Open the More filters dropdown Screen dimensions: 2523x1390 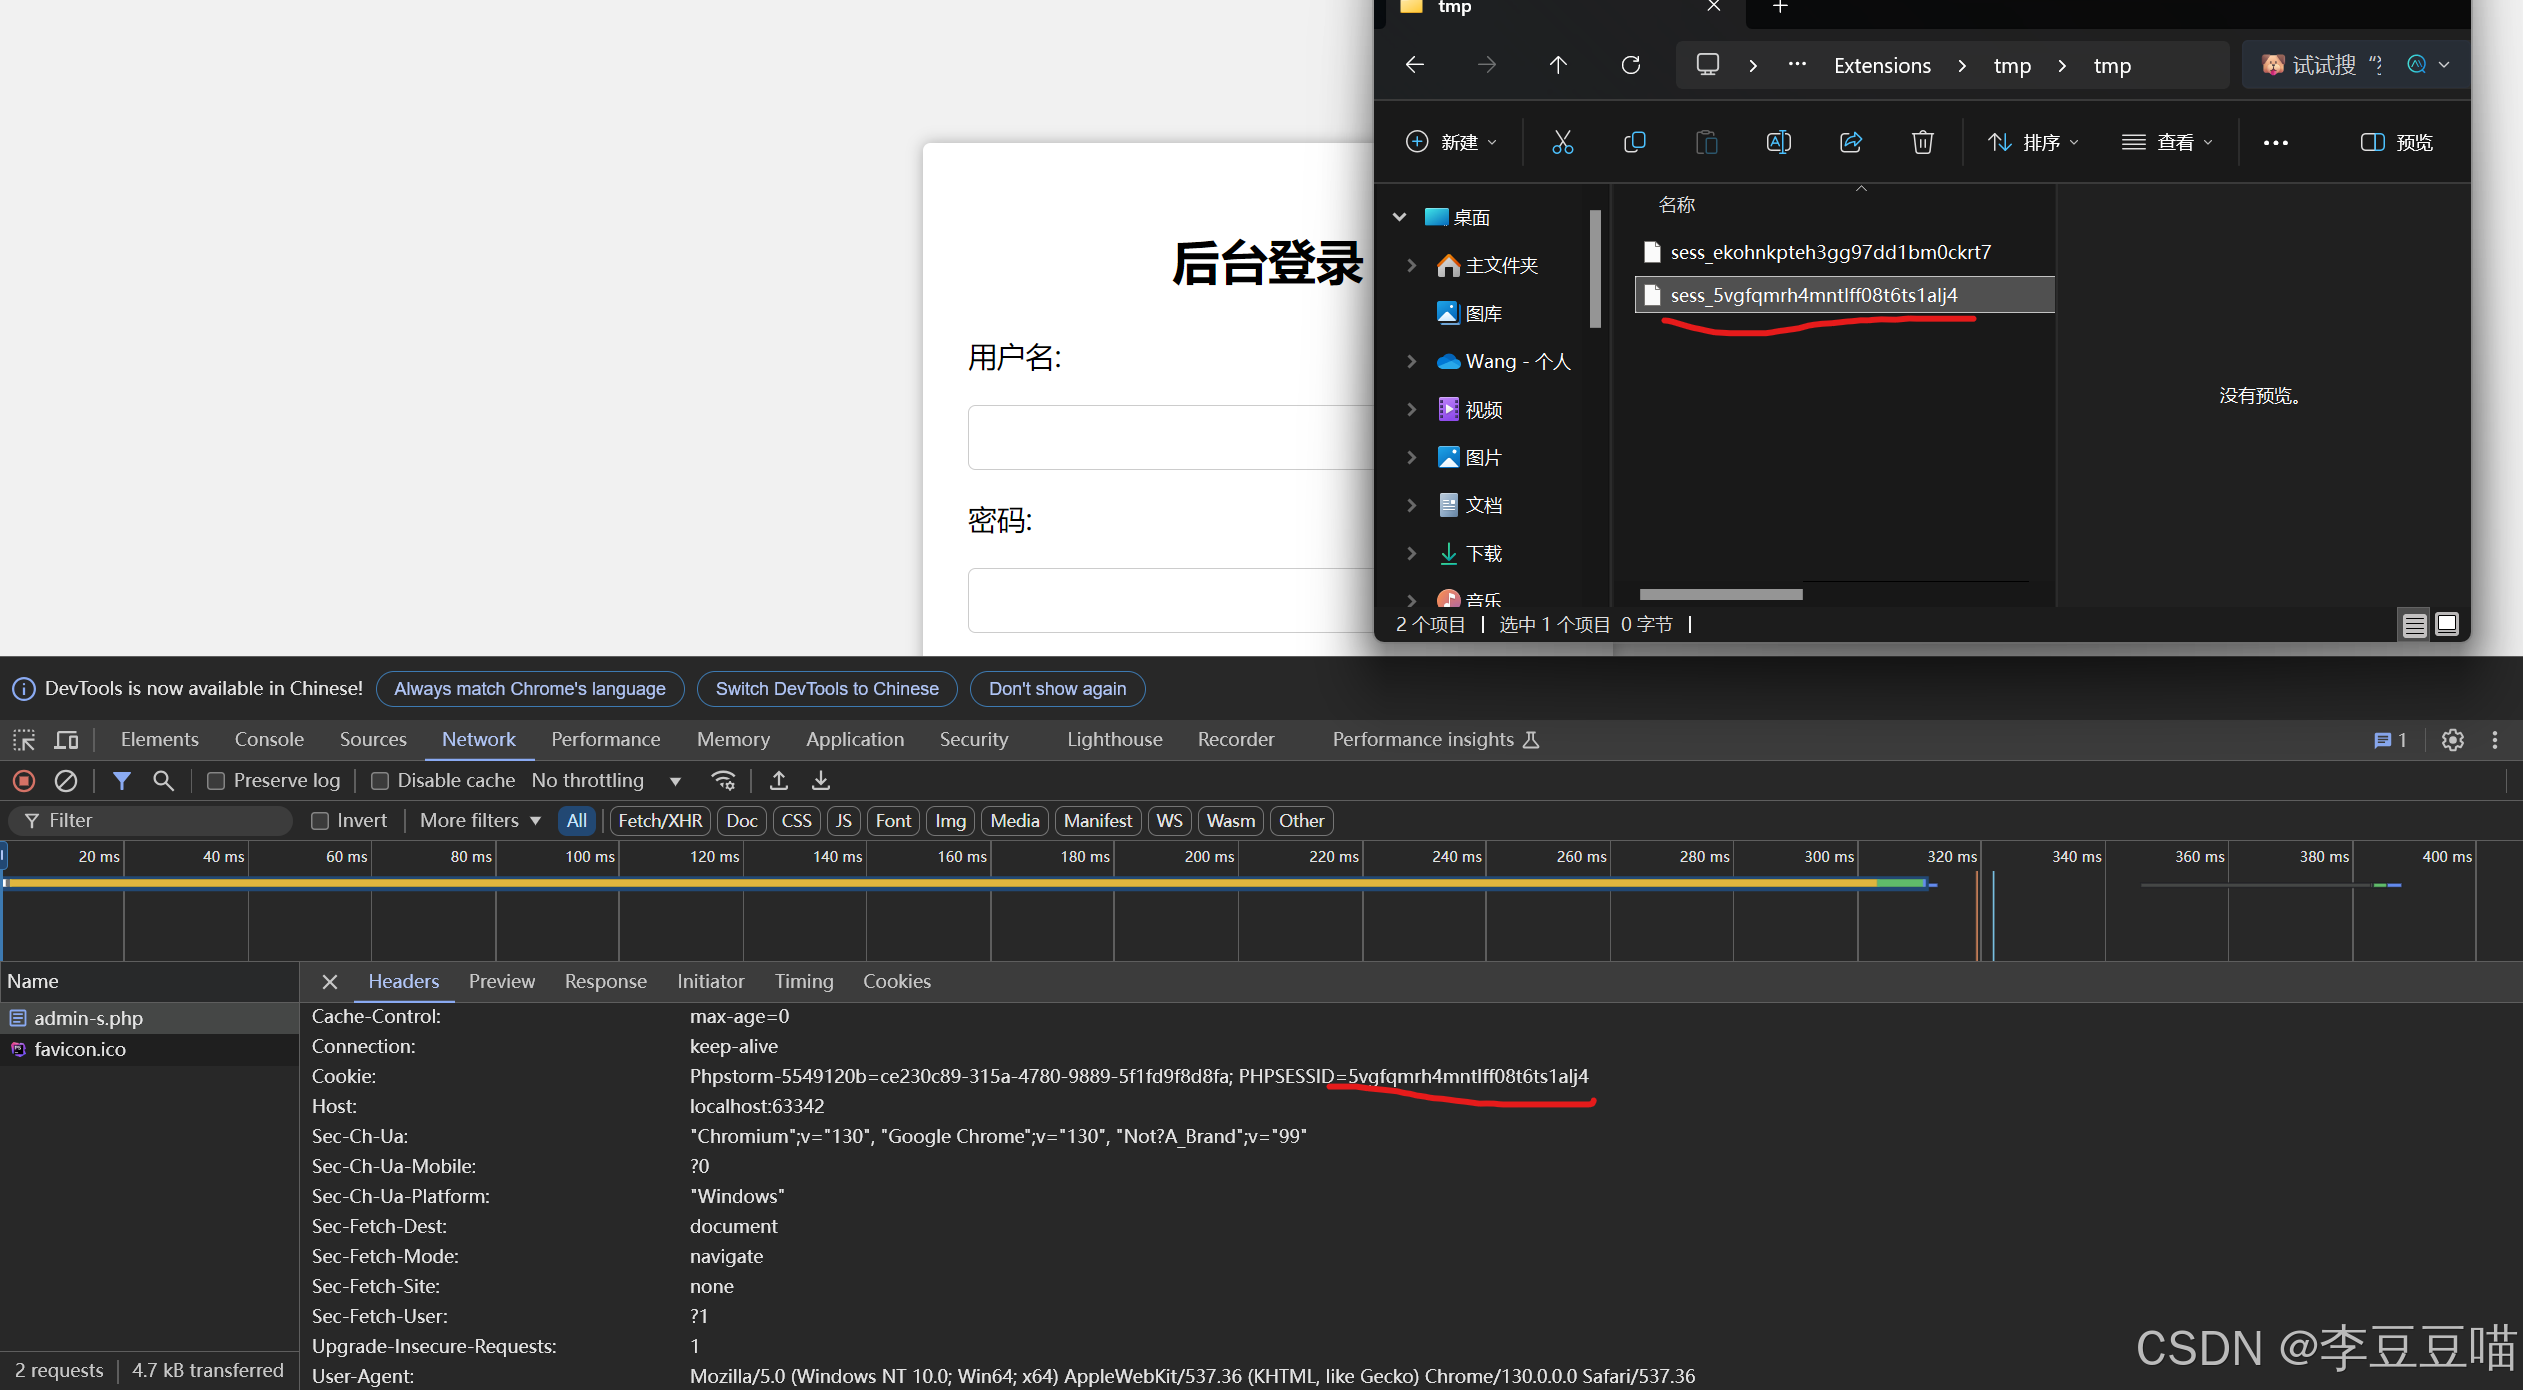click(x=480, y=820)
